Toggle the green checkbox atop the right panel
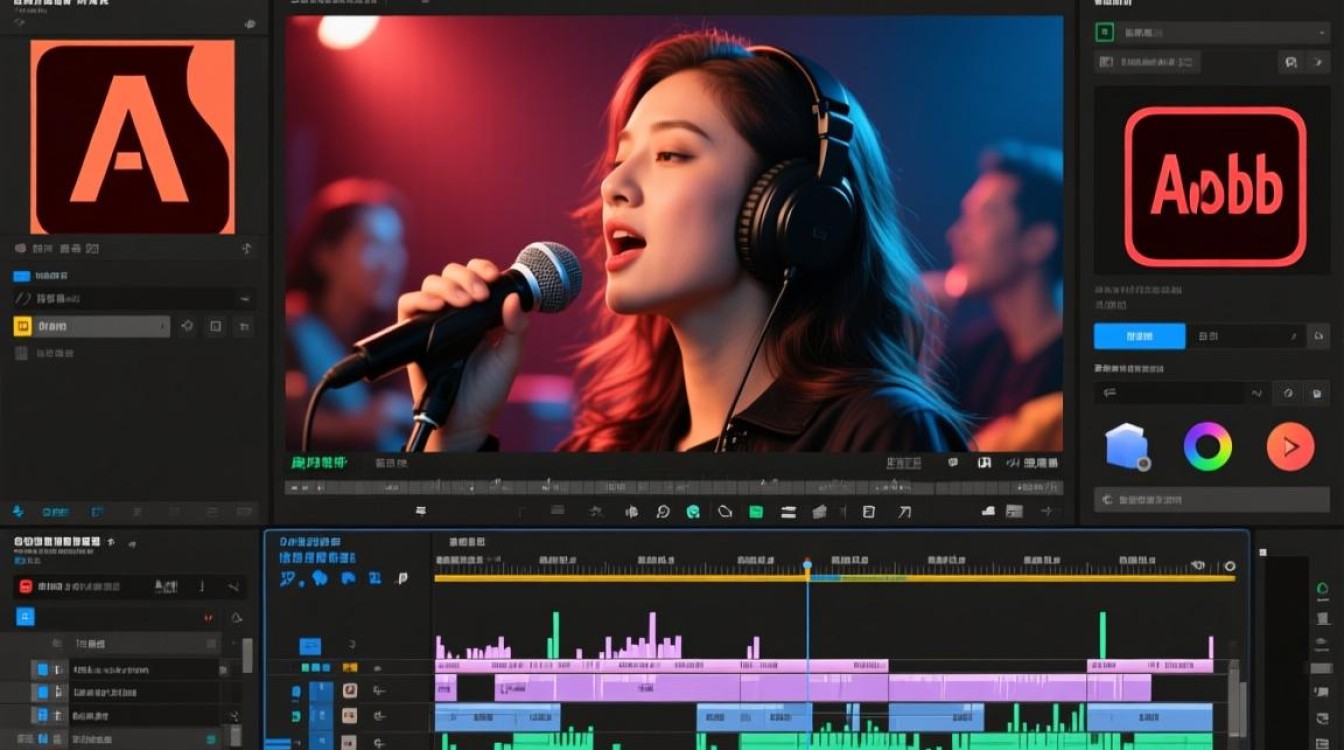Screen dimensions: 1344x750 tap(1105, 32)
